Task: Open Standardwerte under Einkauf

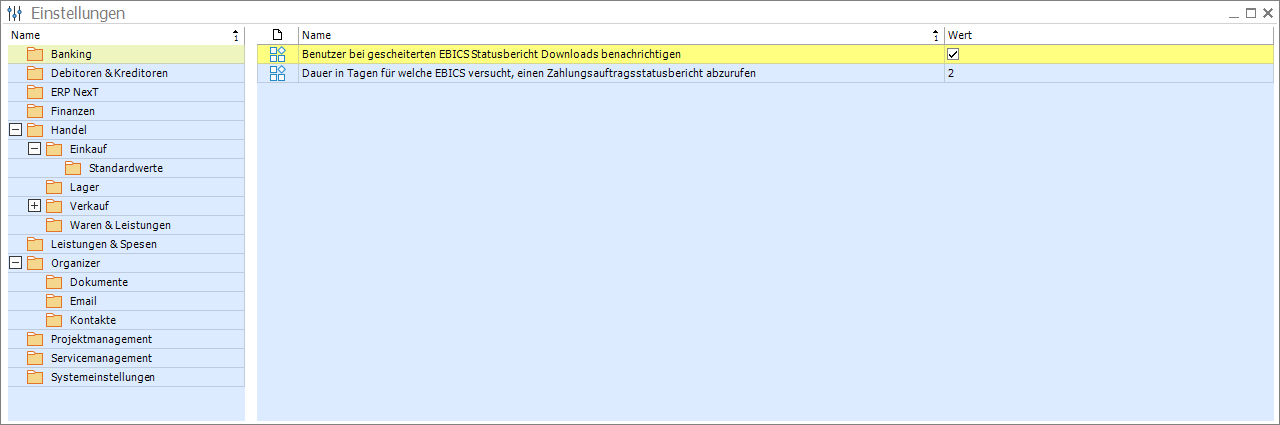Action: point(126,168)
